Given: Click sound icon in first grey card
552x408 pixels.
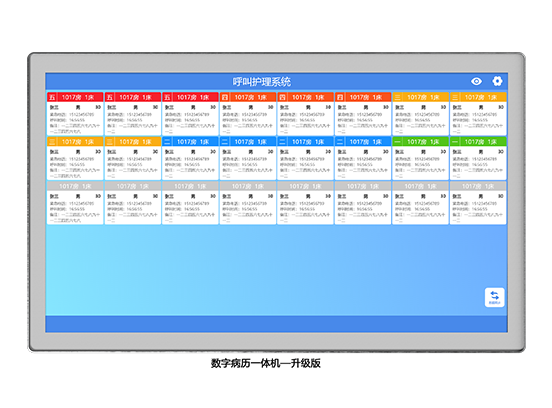Looking at the screenshot, I should pos(98,196).
